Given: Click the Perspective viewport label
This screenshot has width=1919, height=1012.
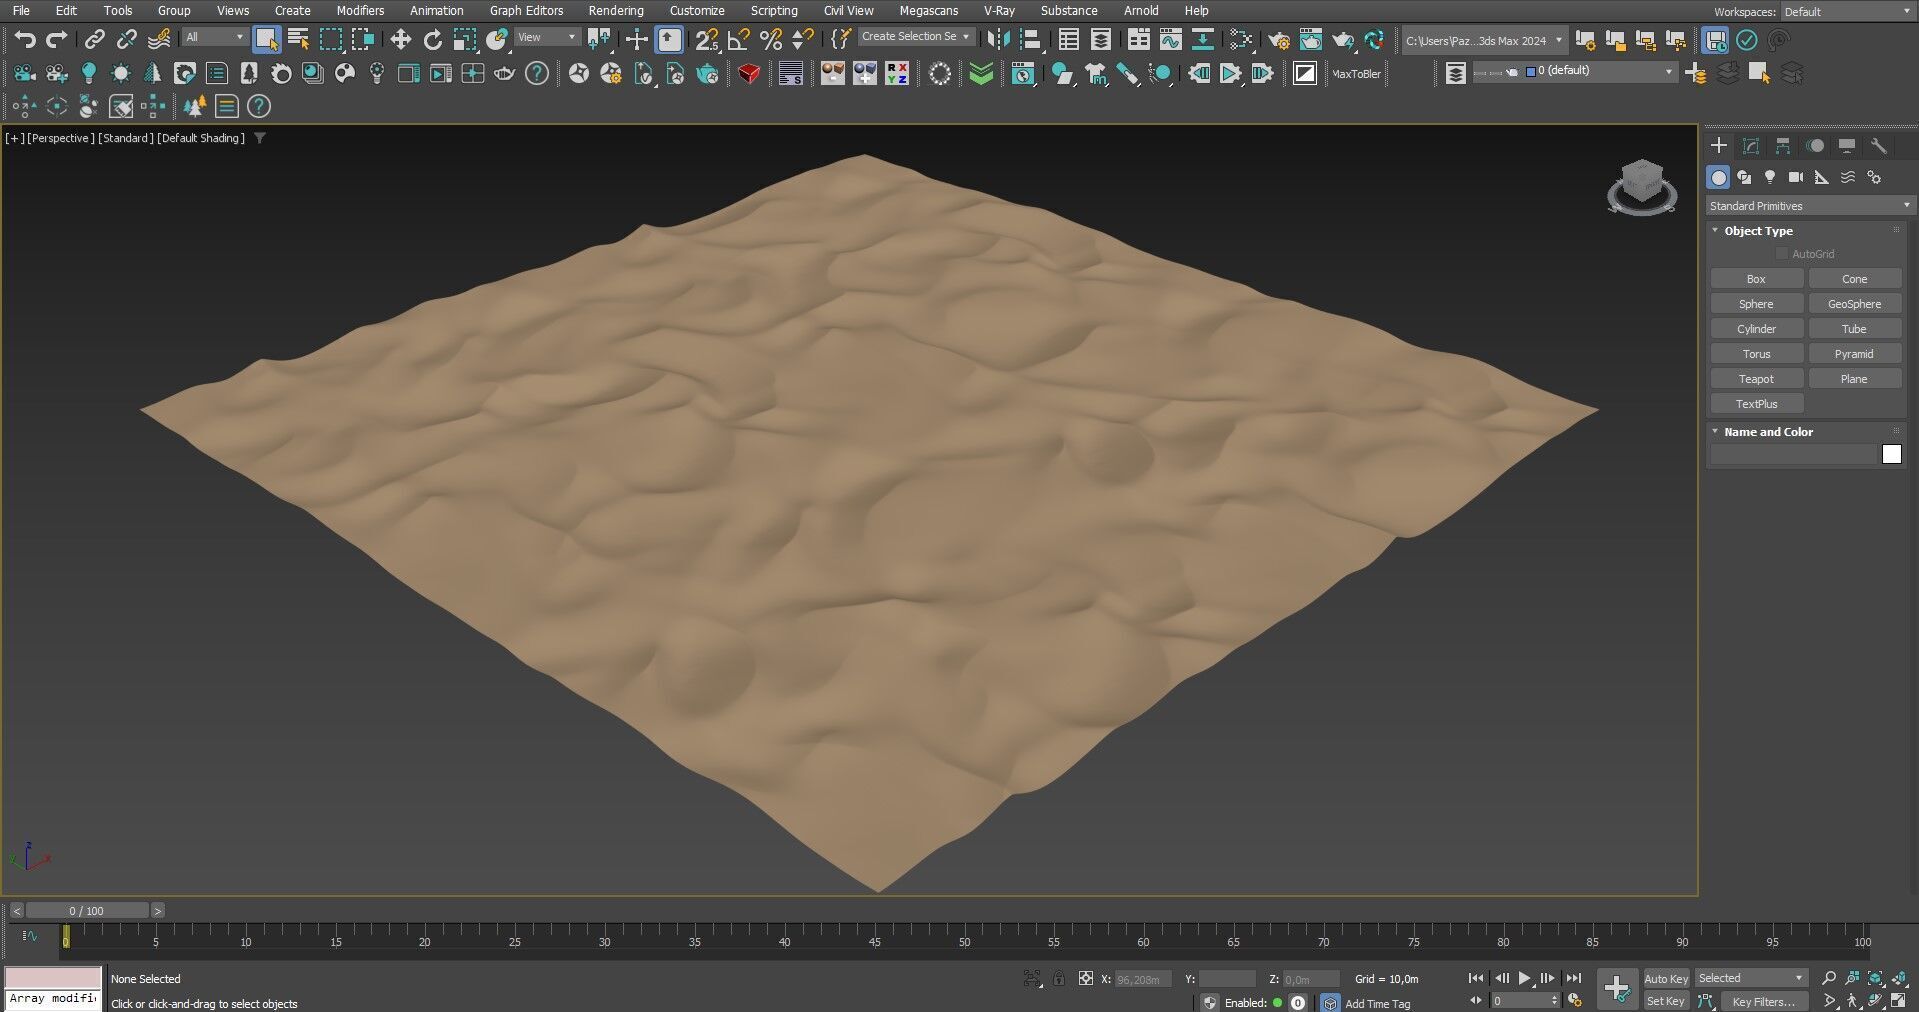Looking at the screenshot, I should pyautogui.click(x=60, y=138).
